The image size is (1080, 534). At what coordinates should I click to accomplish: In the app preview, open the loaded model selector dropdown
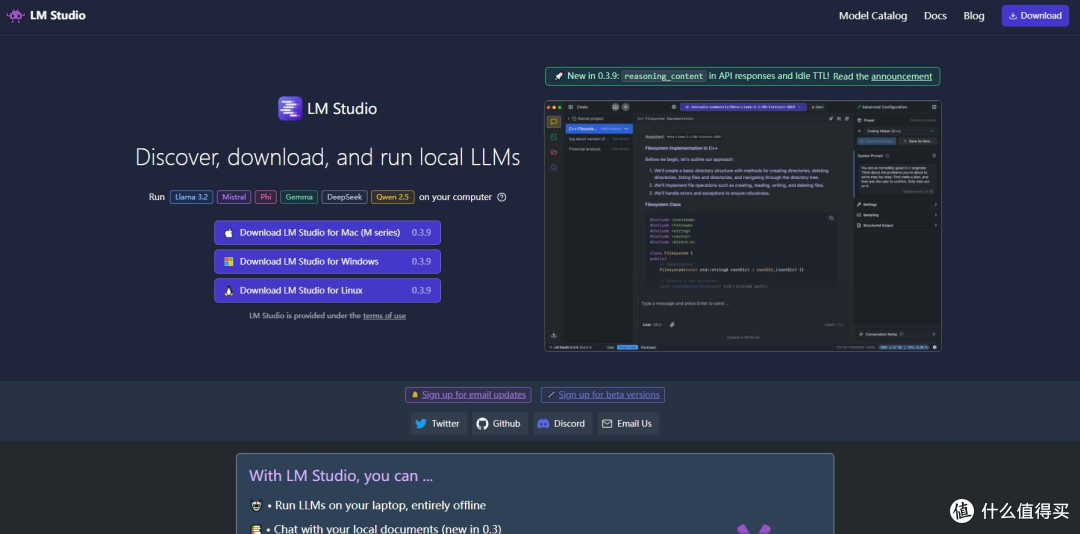pos(743,107)
